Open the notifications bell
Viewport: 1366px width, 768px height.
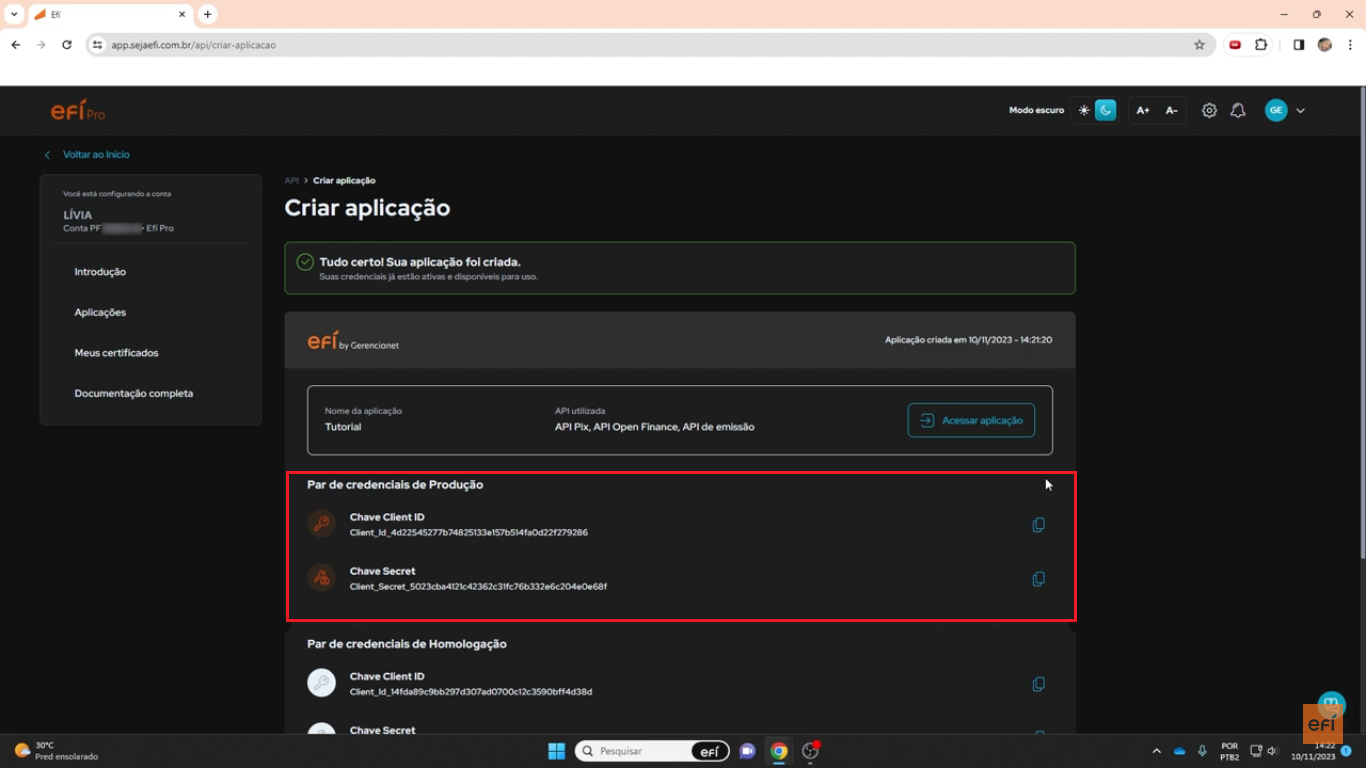coord(1238,110)
